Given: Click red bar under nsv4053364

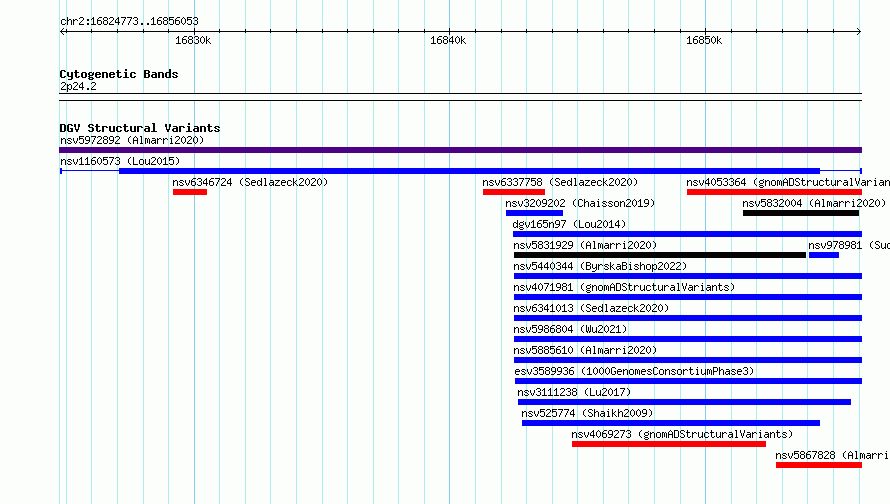Looking at the screenshot, I should [x=774, y=192].
